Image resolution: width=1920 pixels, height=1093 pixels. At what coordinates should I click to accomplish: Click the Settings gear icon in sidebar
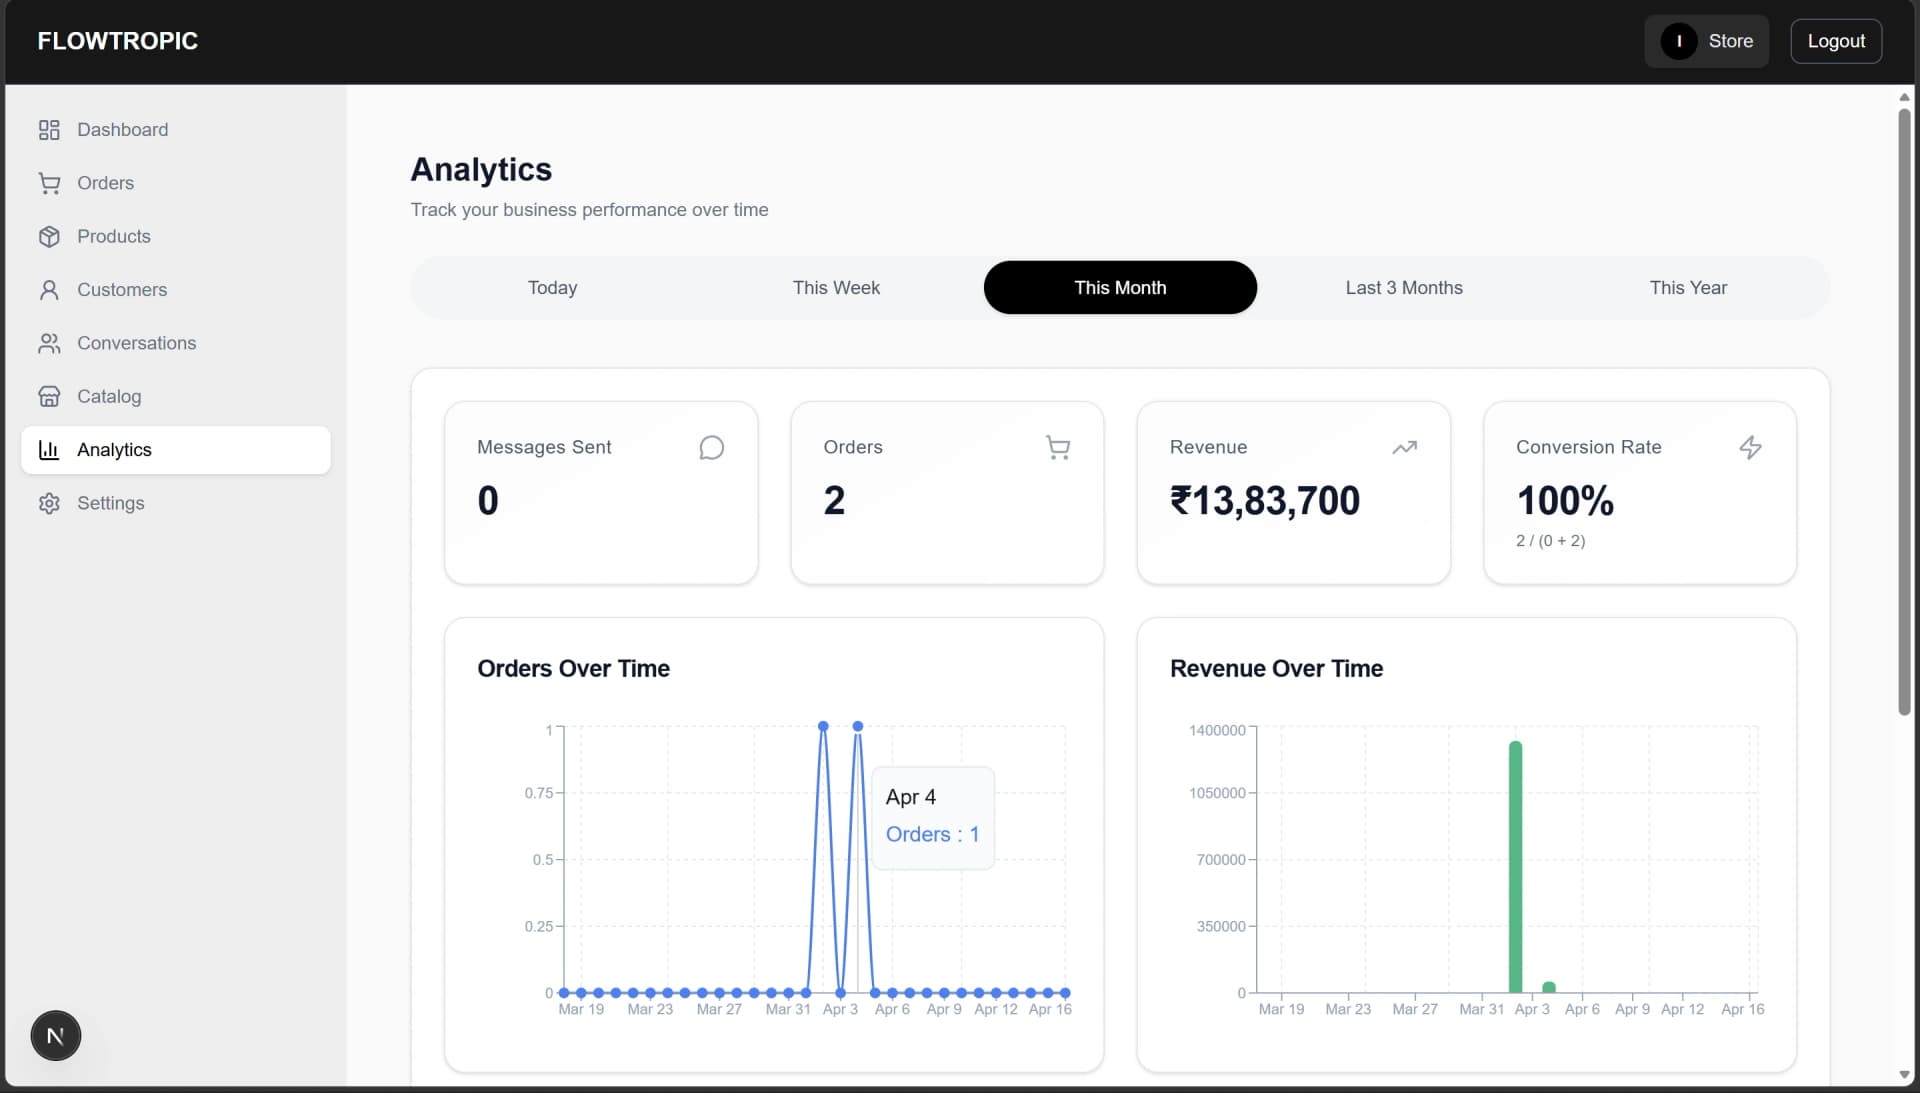(x=49, y=504)
